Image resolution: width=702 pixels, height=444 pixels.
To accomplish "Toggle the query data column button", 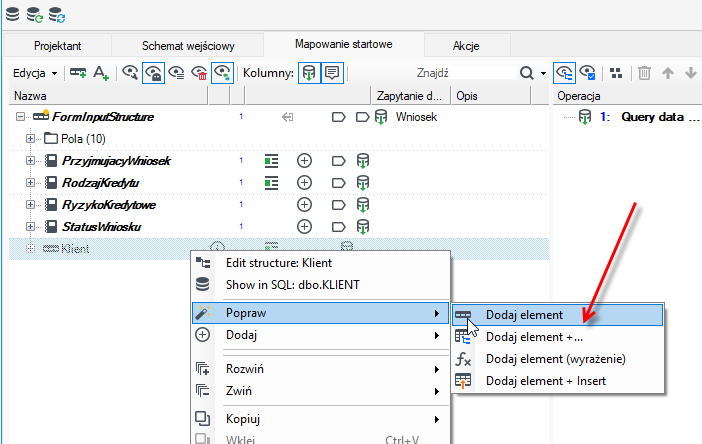I will [309, 73].
